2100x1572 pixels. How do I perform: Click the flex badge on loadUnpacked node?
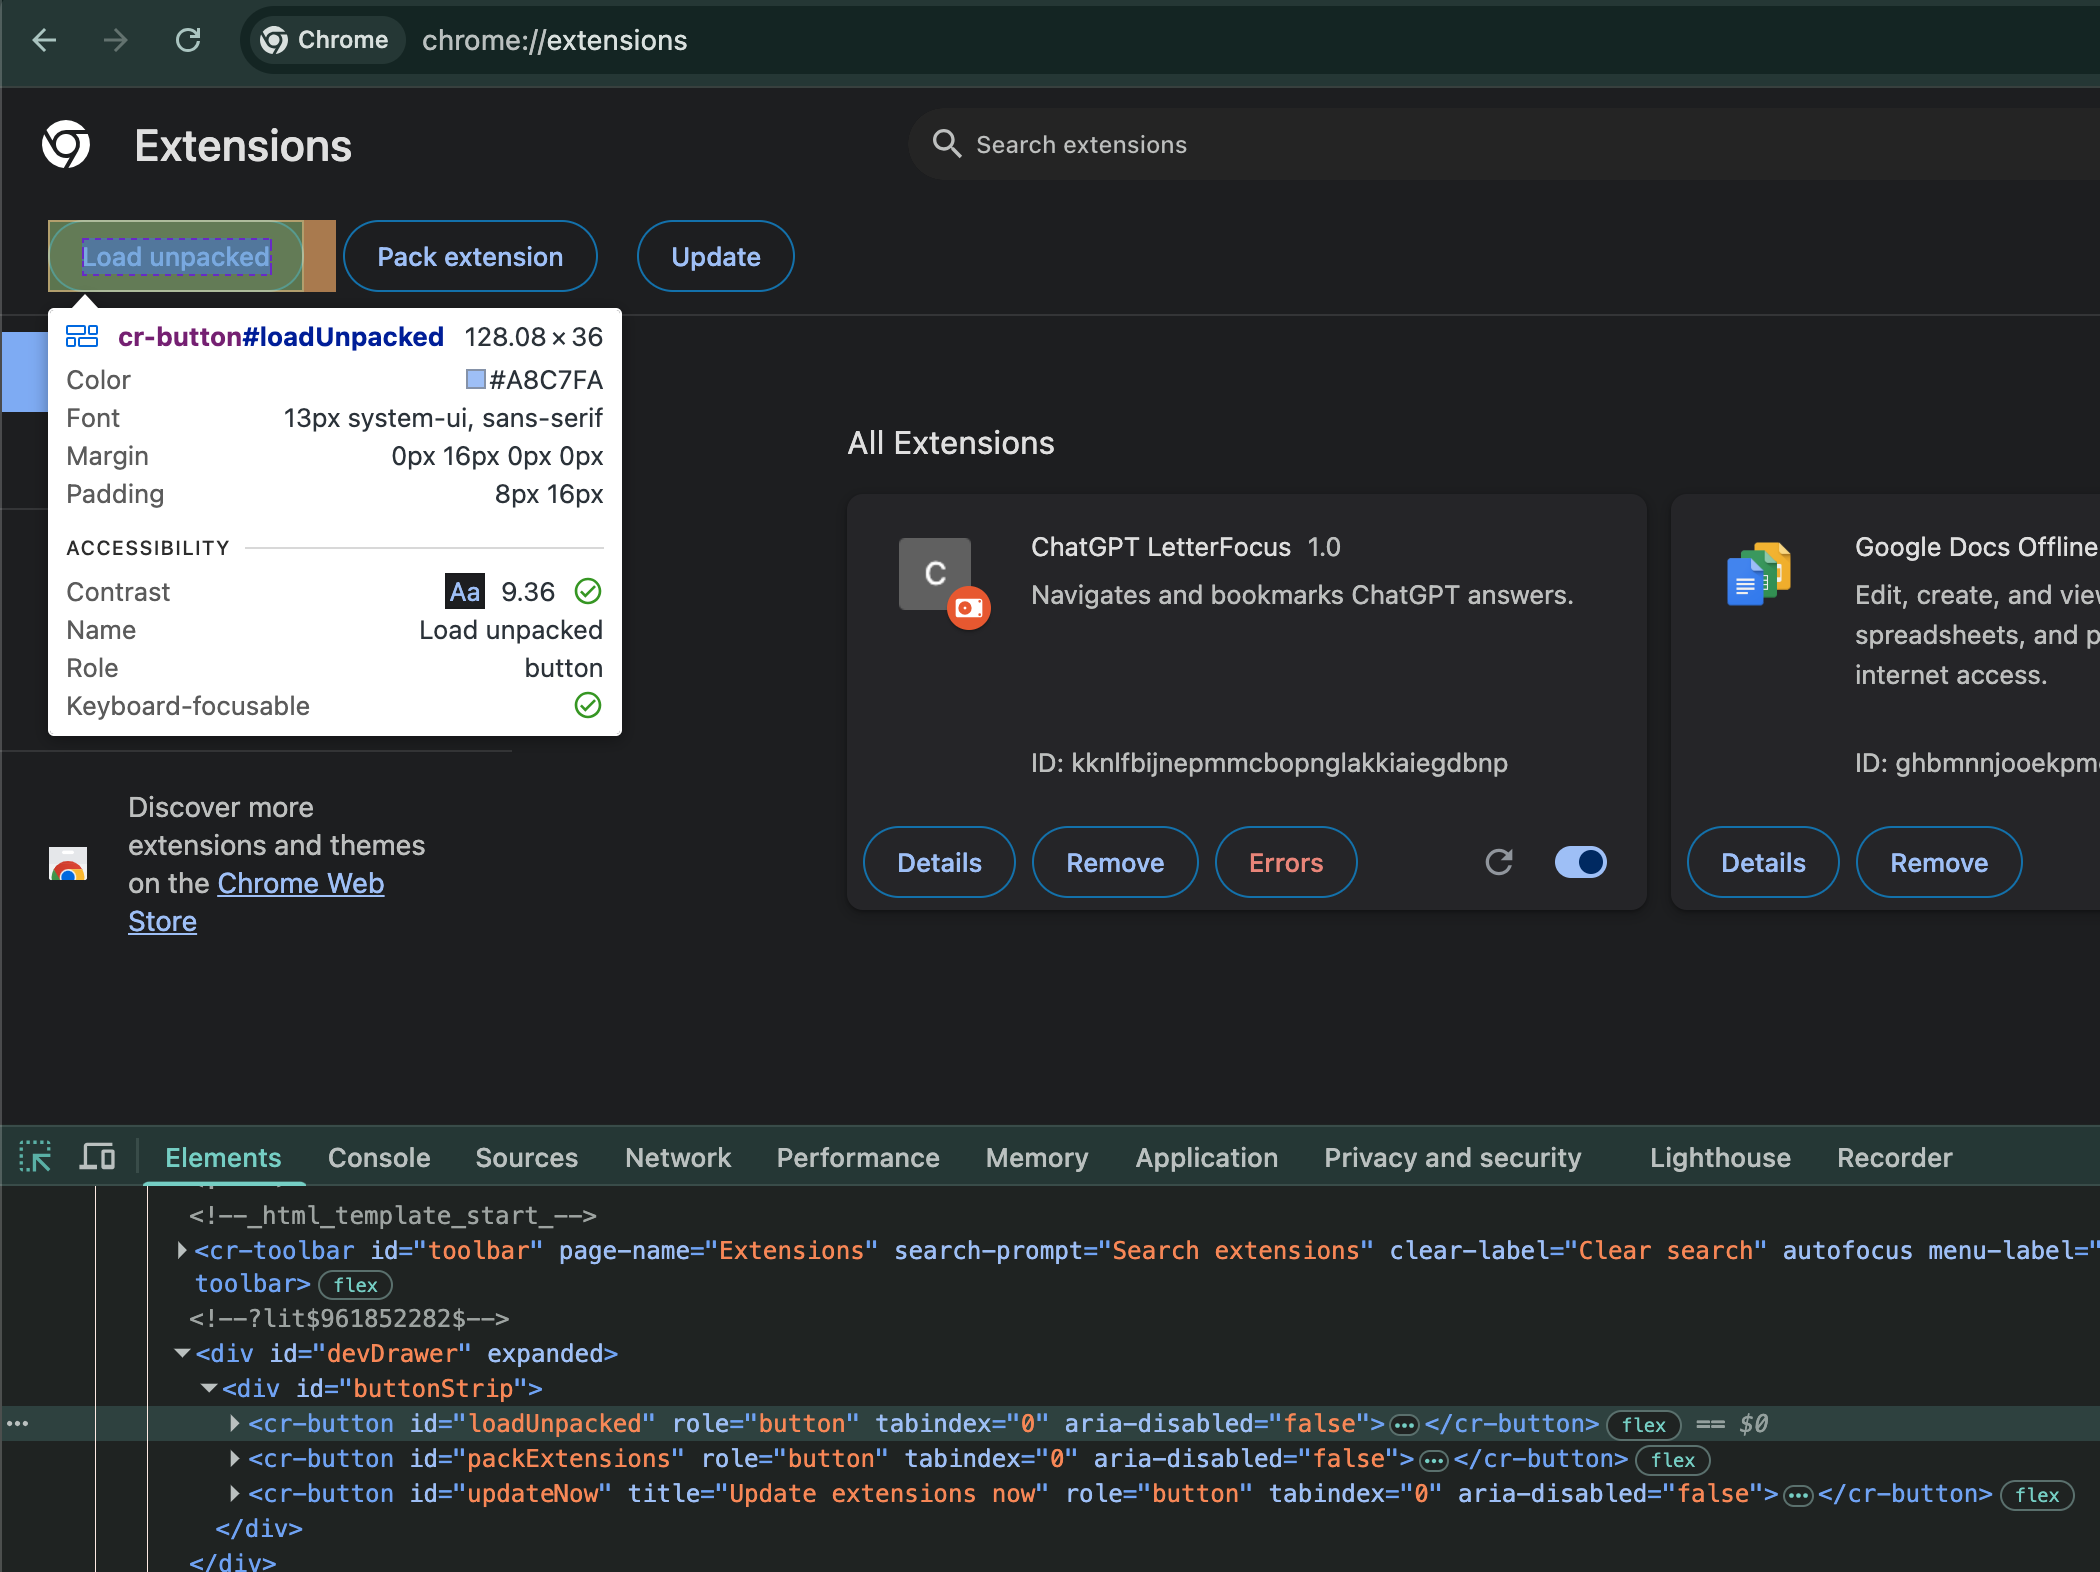click(1643, 1425)
